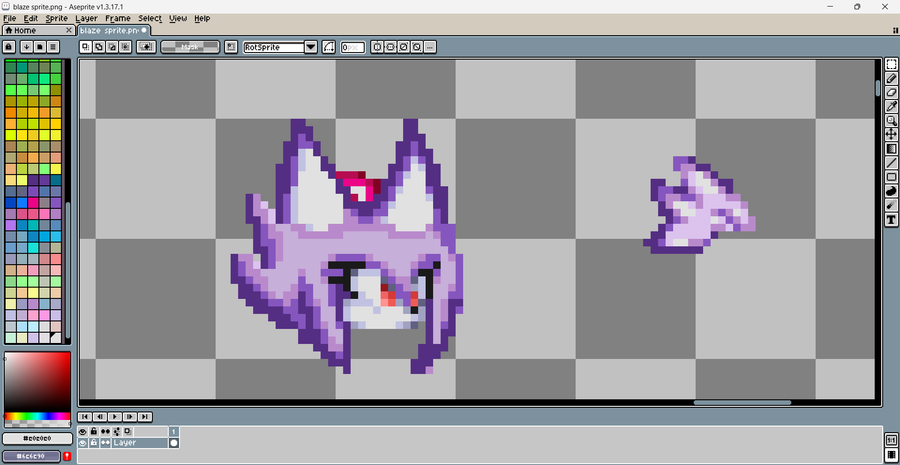Close the Home tab
Screen dimensions: 900x465
[69, 30]
